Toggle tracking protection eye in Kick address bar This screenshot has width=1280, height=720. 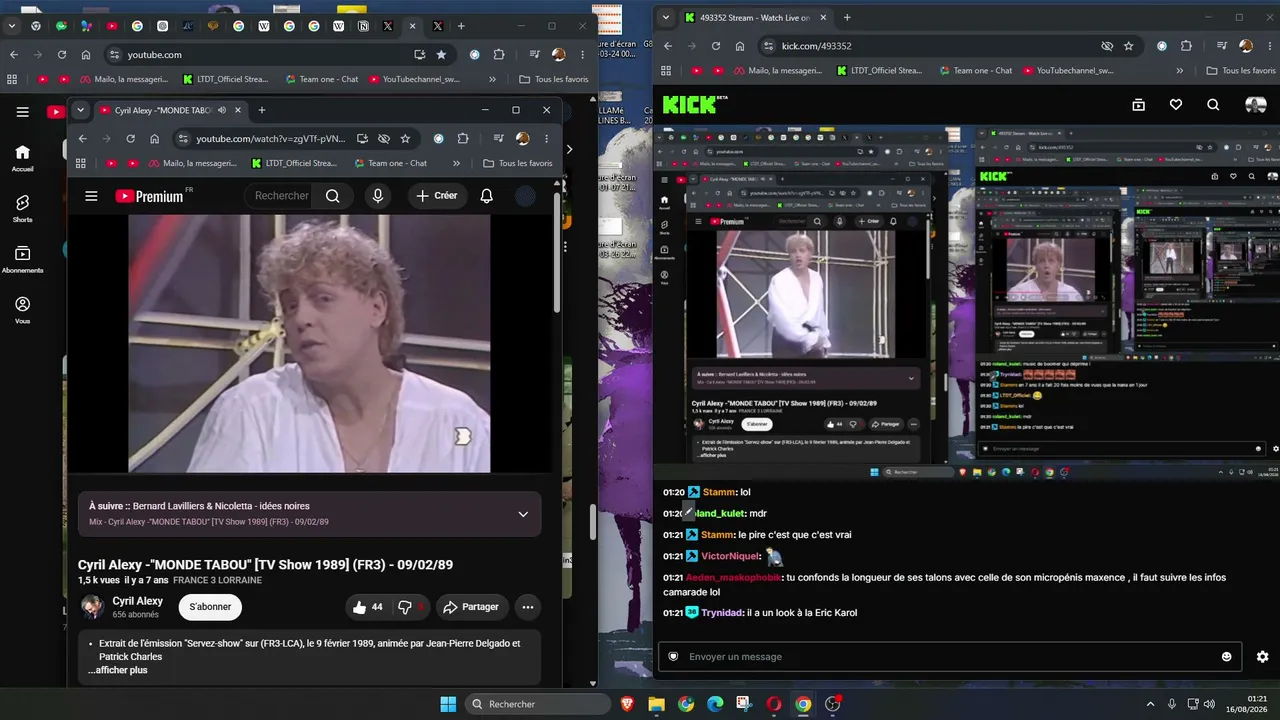click(1107, 46)
